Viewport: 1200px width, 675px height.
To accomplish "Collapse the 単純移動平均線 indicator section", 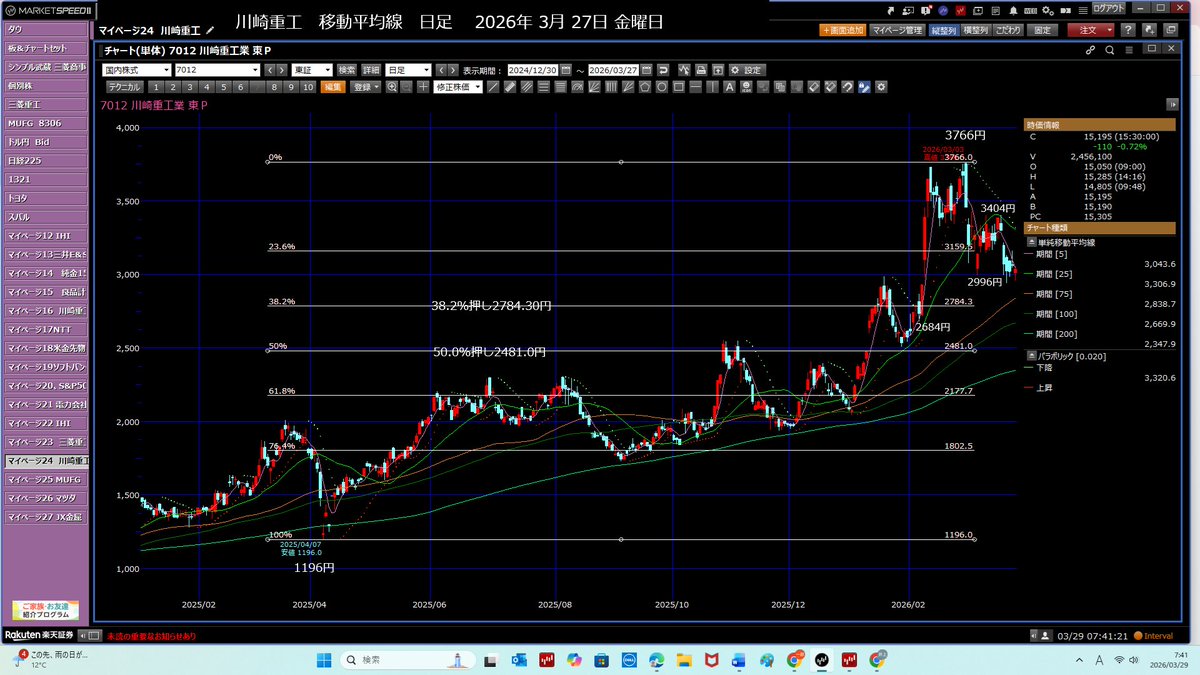I will (1031, 242).
